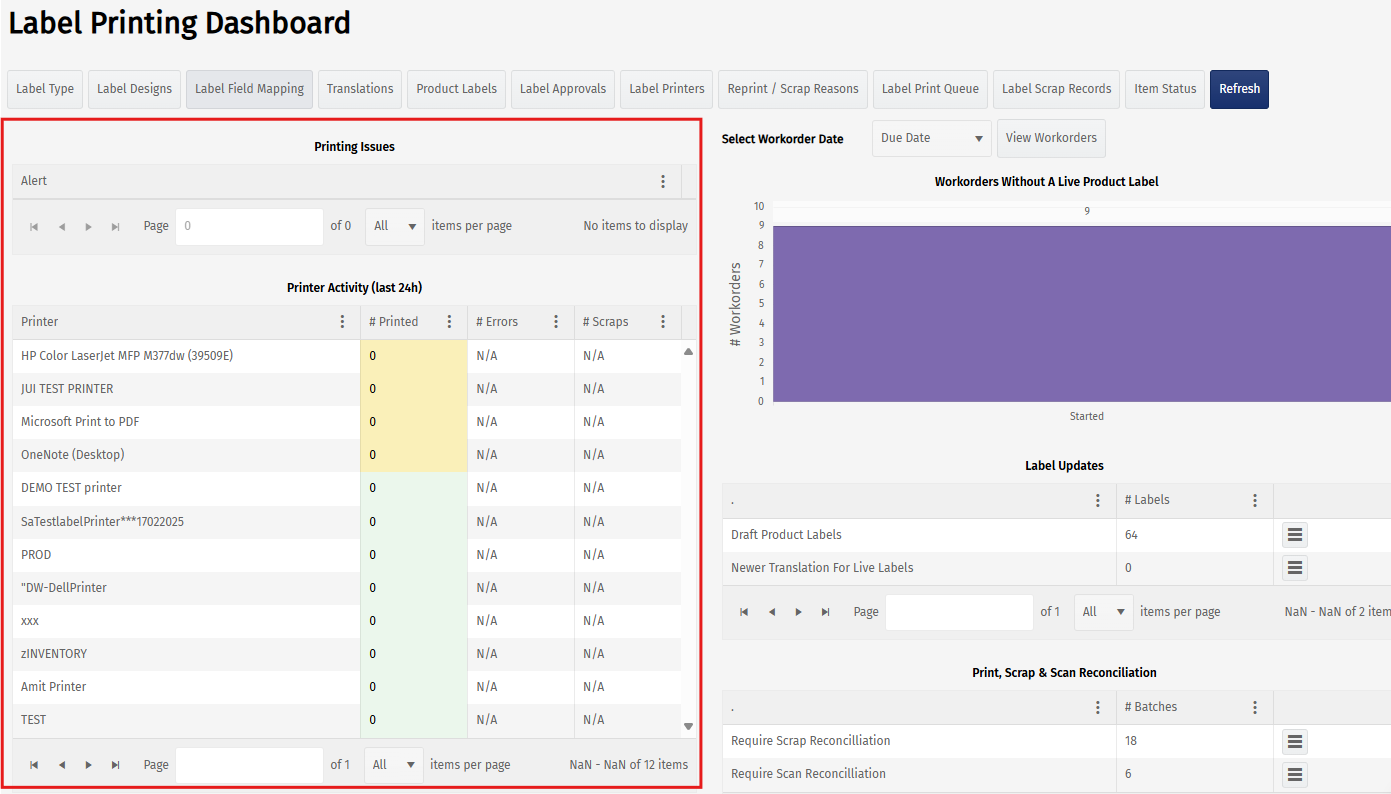This screenshot has height=794, width=1391.
Task: Sort by the # Printed column header
Action: pyautogui.click(x=394, y=322)
